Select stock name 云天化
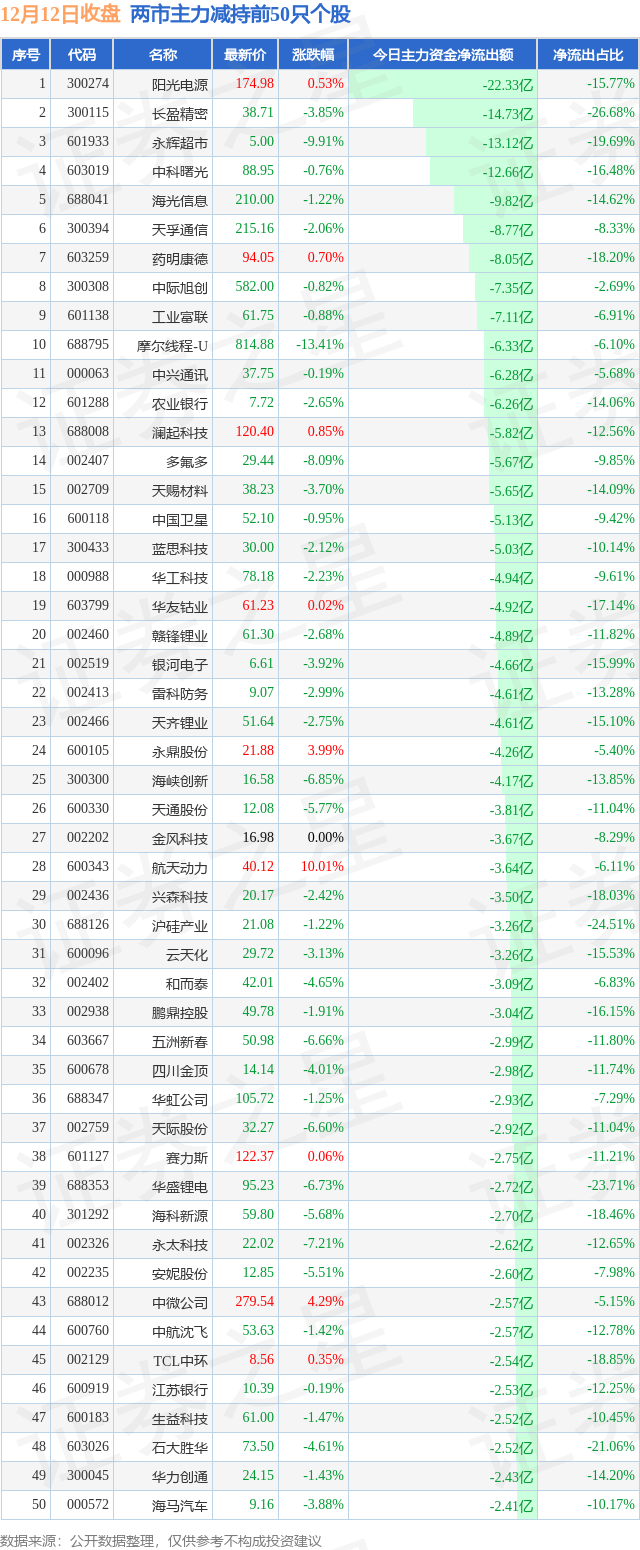640x1550 pixels. coord(187,954)
